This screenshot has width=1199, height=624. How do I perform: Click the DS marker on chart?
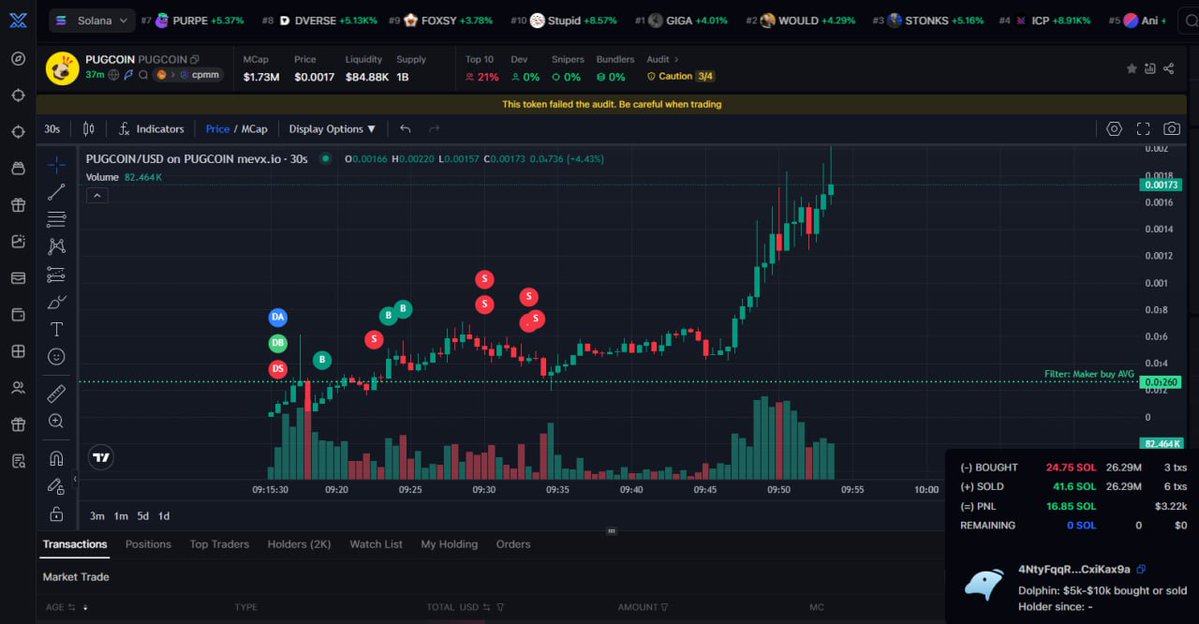tap(278, 369)
